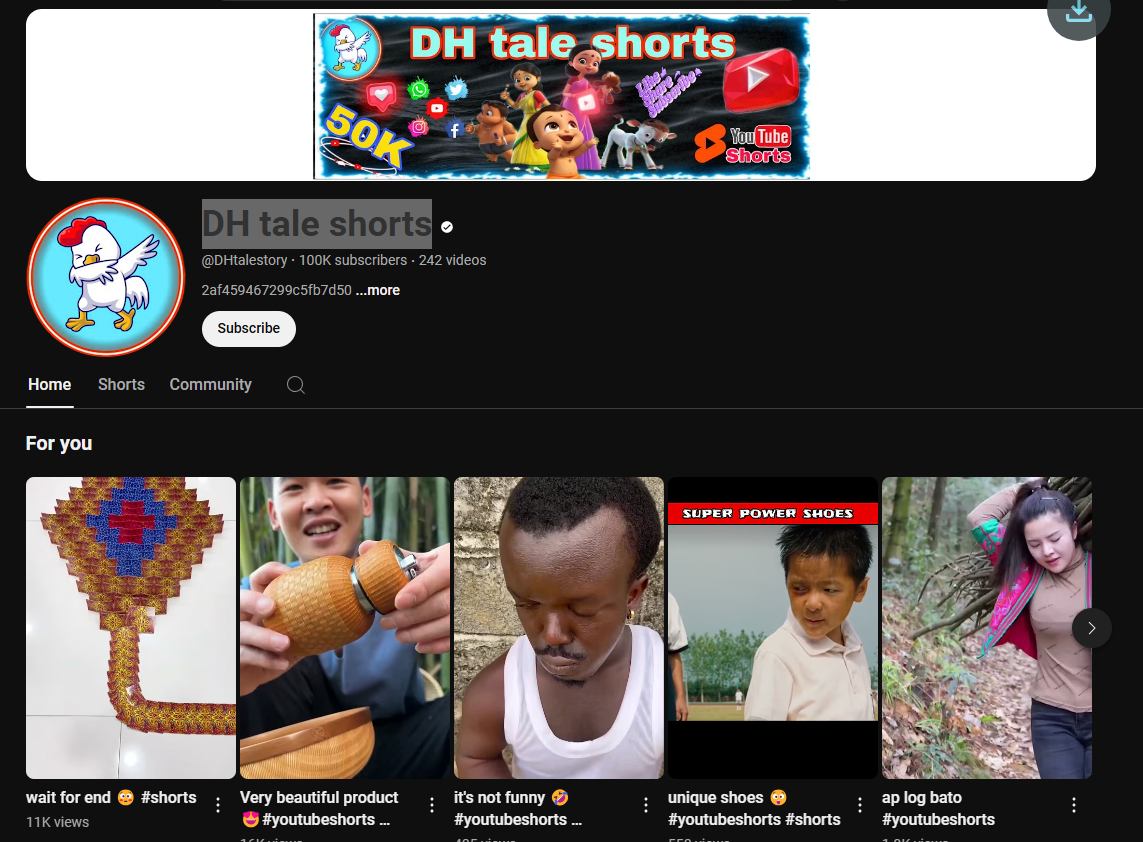Click the 'DH tale shorts' channel title
The width and height of the screenshot is (1143, 842).
(316, 224)
